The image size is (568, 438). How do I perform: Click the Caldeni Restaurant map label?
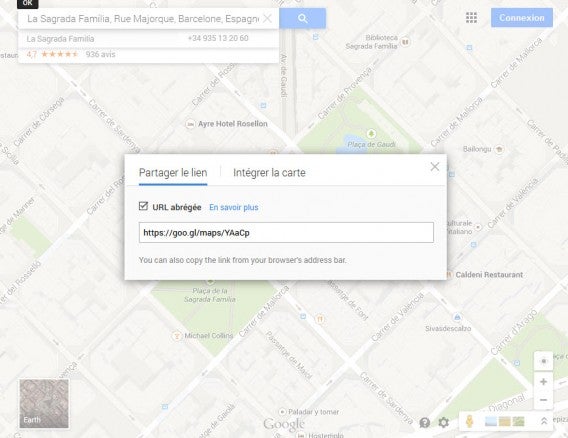(x=489, y=275)
